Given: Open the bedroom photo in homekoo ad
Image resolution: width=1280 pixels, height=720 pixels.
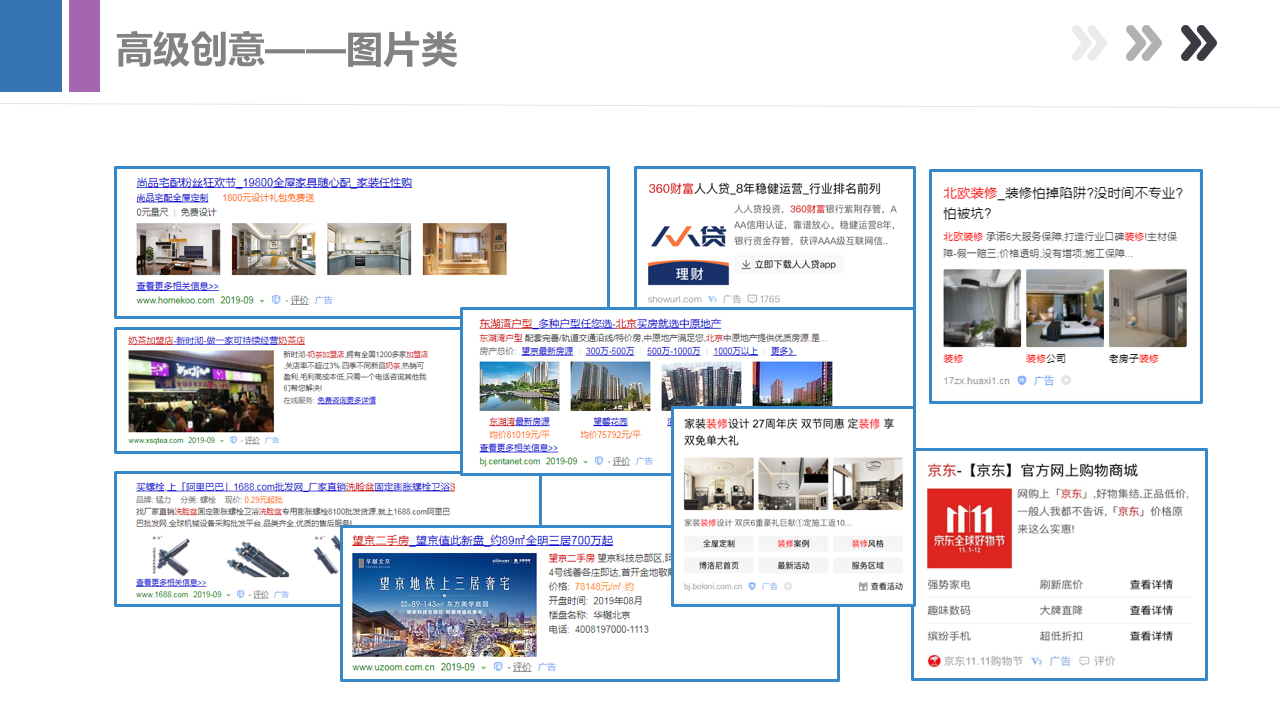Looking at the screenshot, I should pos(273,249).
